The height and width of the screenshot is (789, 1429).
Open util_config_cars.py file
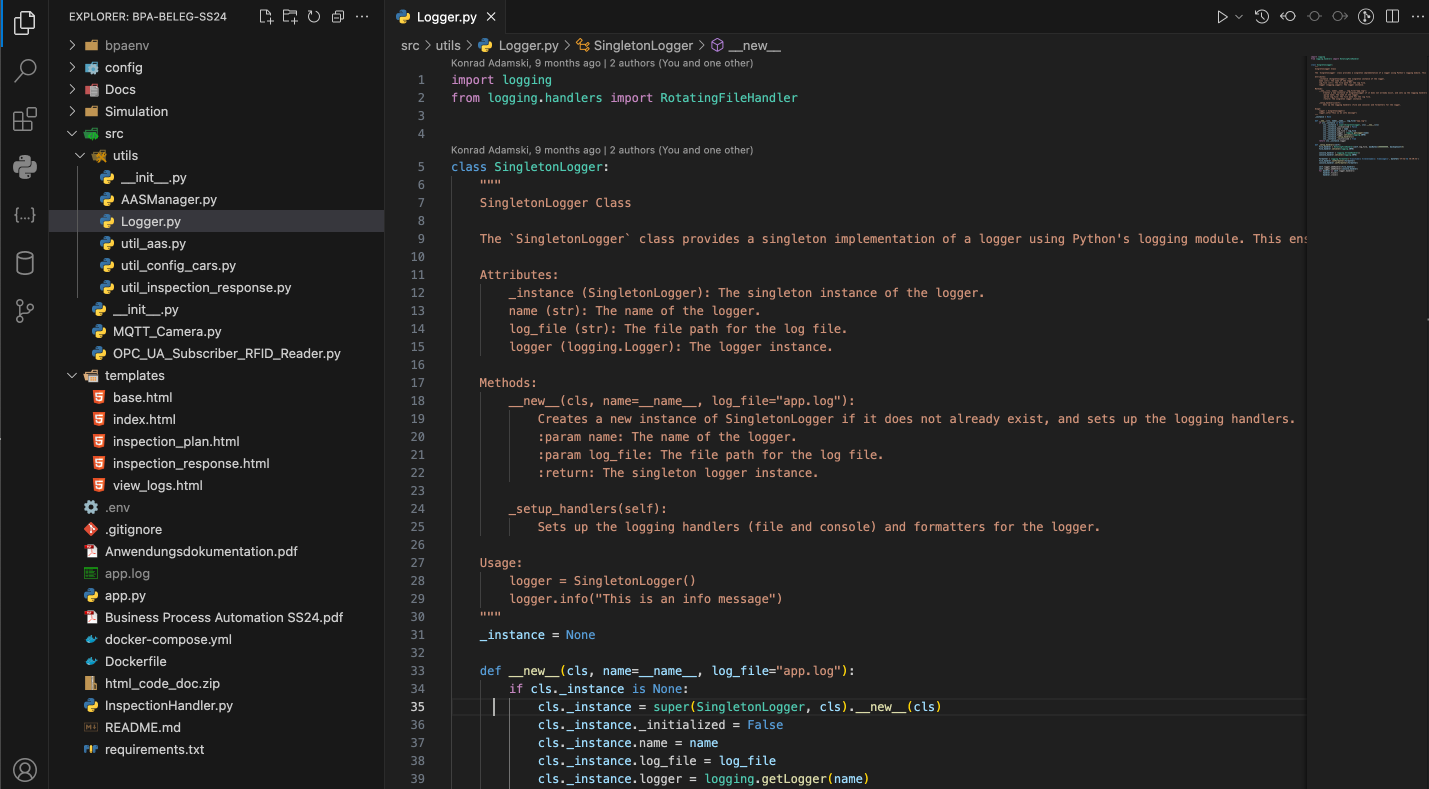point(216,265)
